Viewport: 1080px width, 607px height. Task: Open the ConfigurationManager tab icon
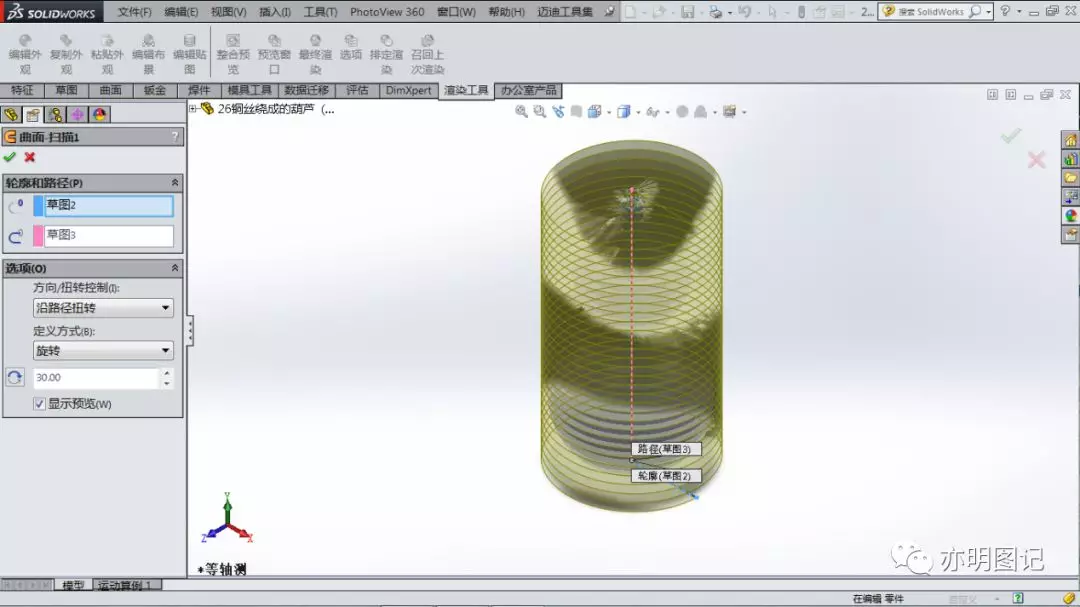pos(55,114)
